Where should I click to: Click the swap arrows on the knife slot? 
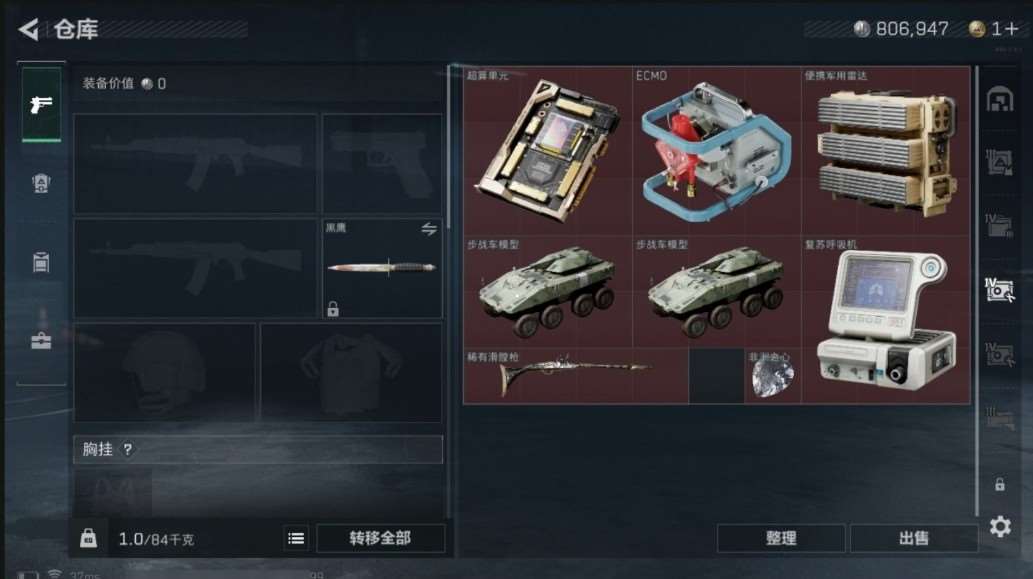429,229
